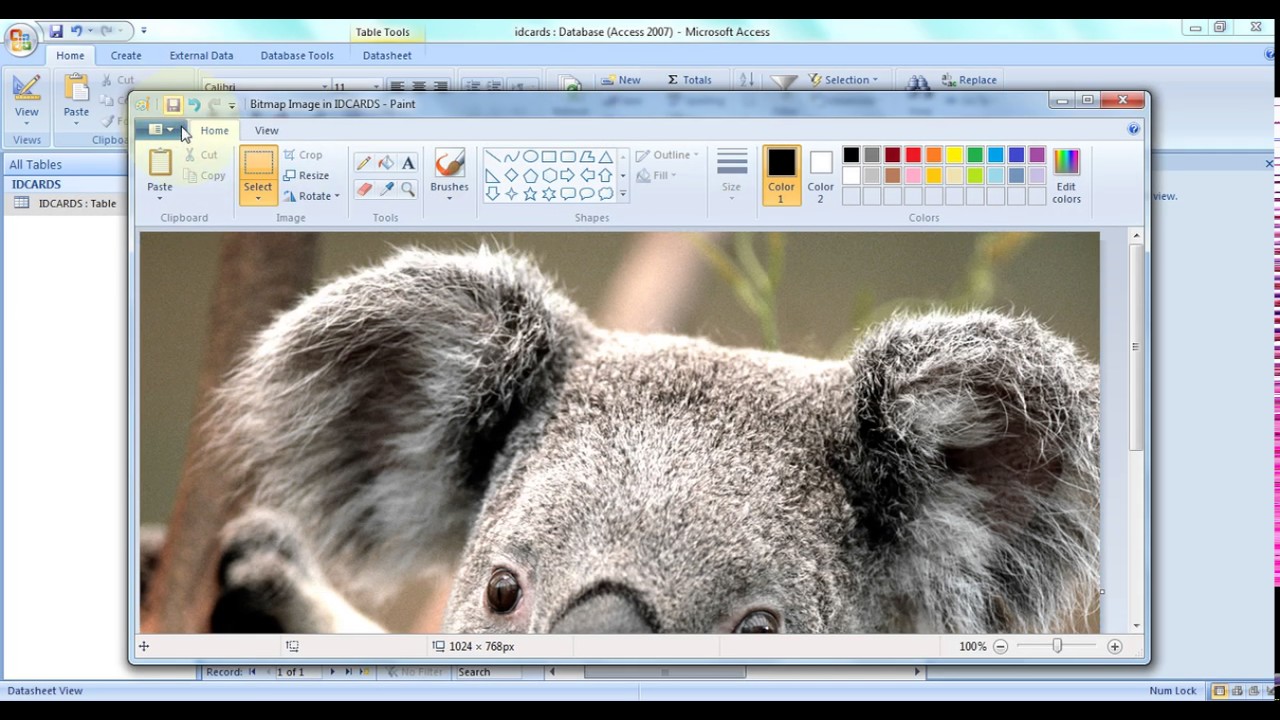Open the Create tab in Access
Image resolution: width=1280 pixels, height=720 pixels.
tap(126, 56)
